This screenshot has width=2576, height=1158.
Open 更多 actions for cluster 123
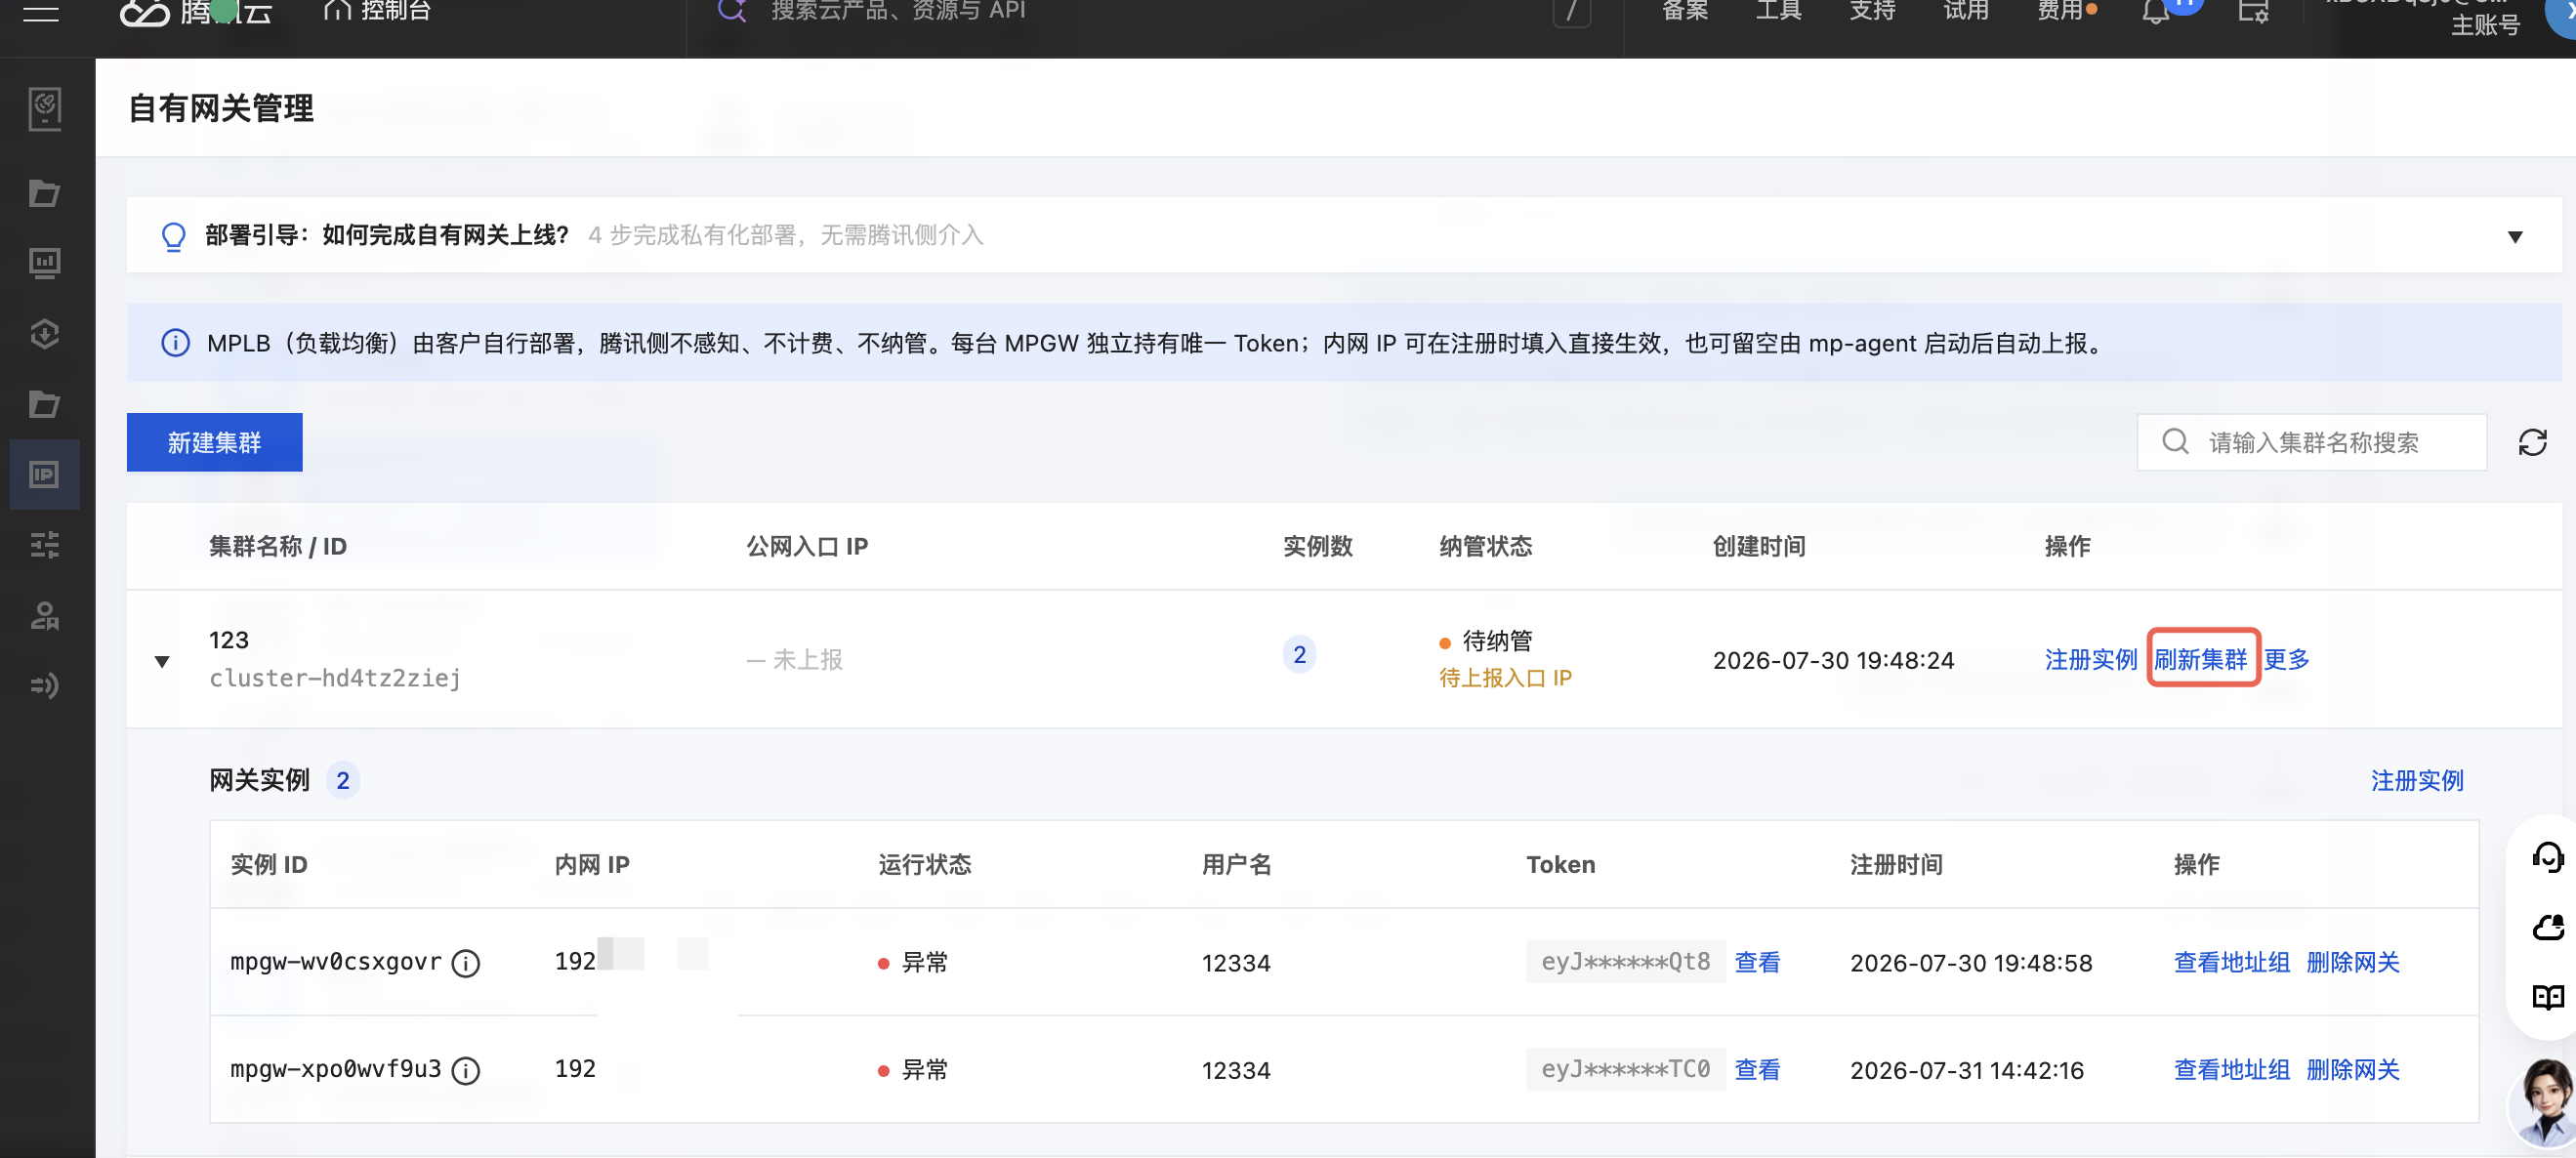pos(2286,660)
